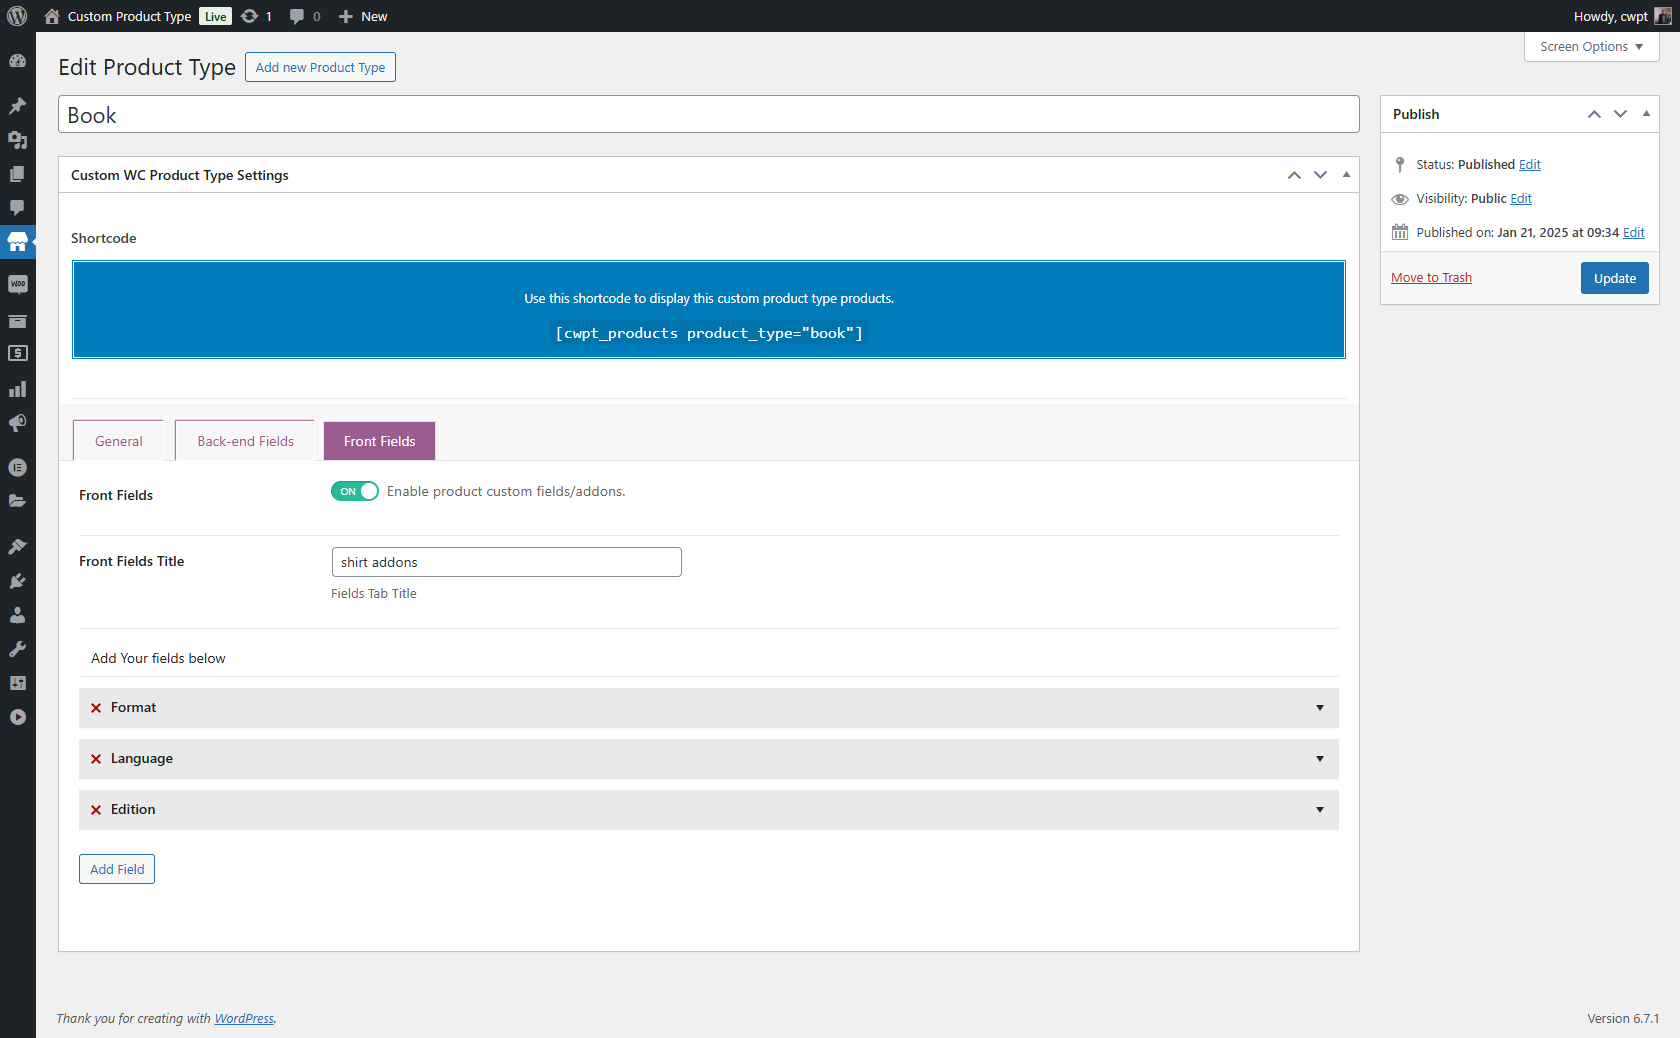Move Custom WC Settings box up
This screenshot has height=1038, width=1680.
pos(1294,175)
